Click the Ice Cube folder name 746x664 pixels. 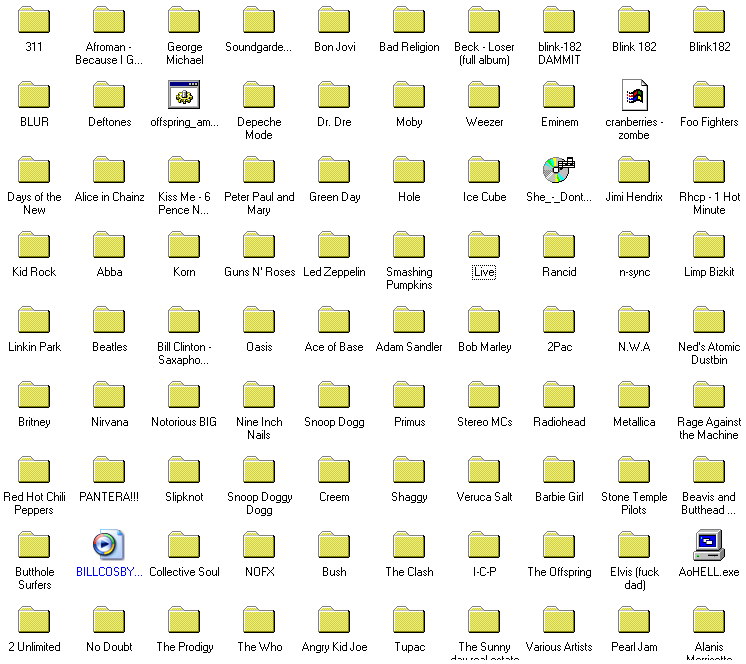pyautogui.click(x=484, y=197)
